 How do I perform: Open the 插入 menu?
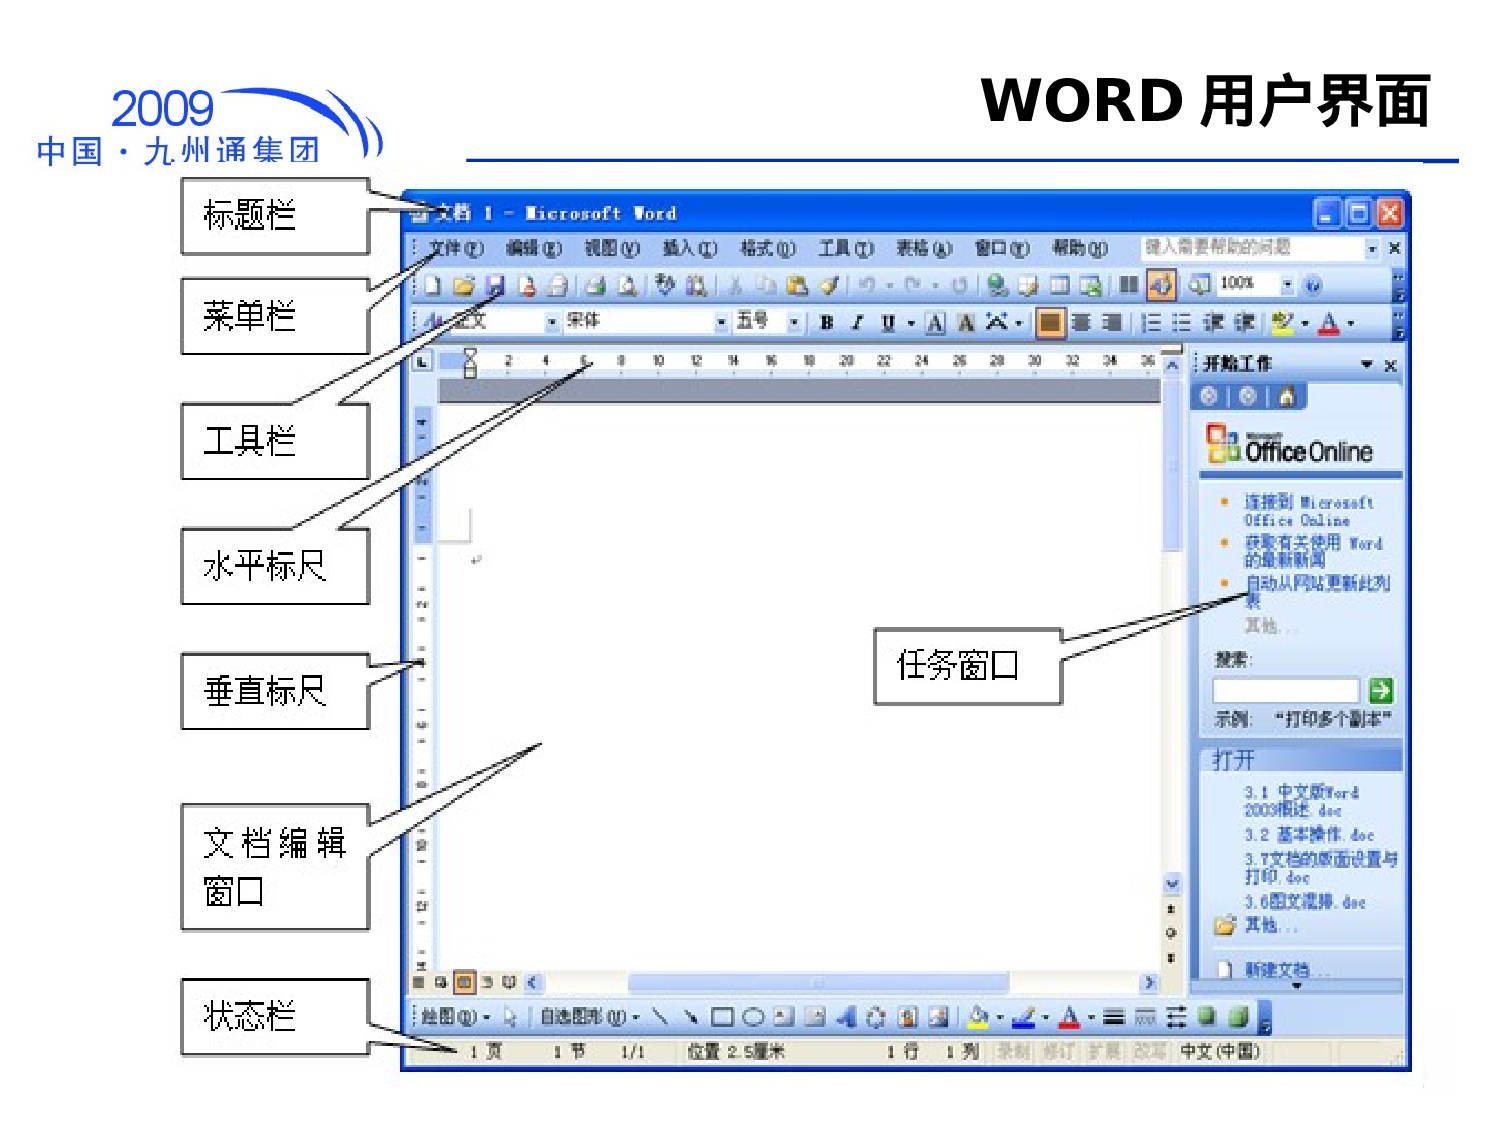pyautogui.click(x=690, y=249)
